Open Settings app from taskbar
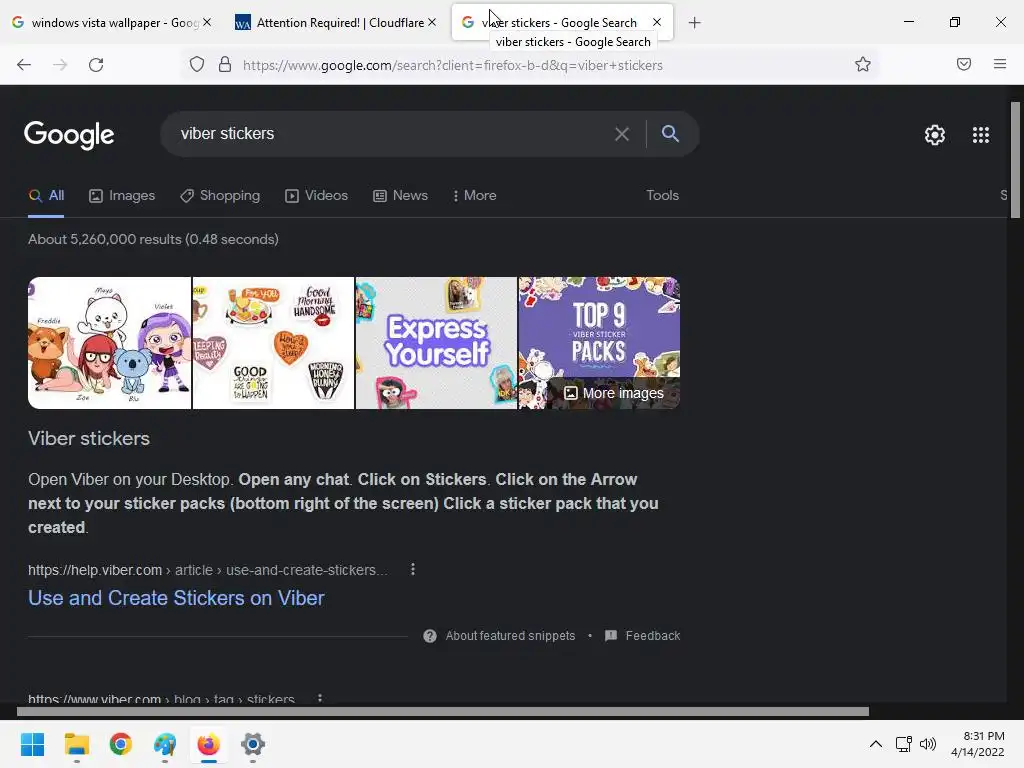 coord(253,744)
